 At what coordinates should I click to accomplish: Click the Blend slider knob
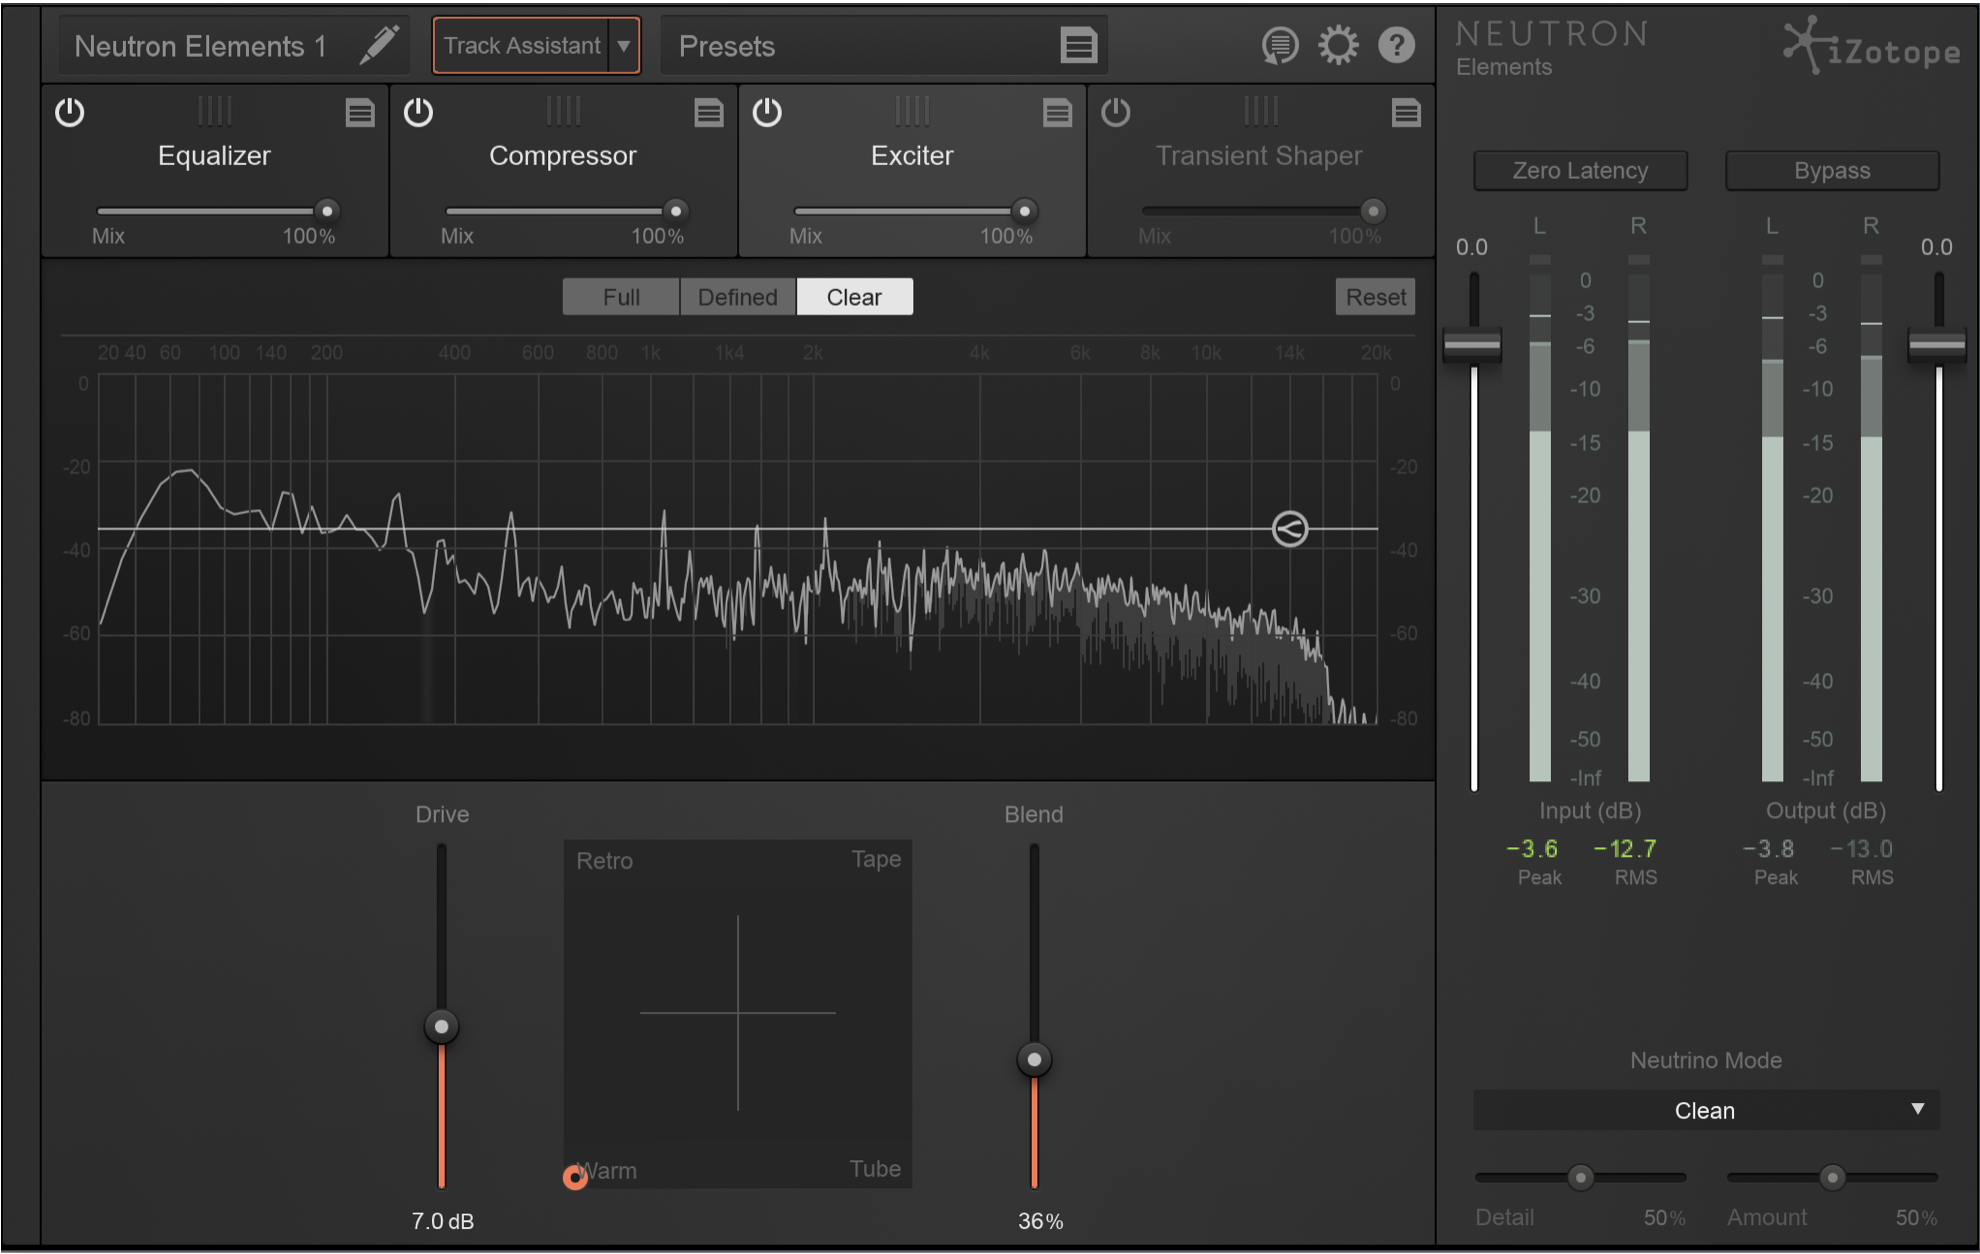point(1034,1059)
